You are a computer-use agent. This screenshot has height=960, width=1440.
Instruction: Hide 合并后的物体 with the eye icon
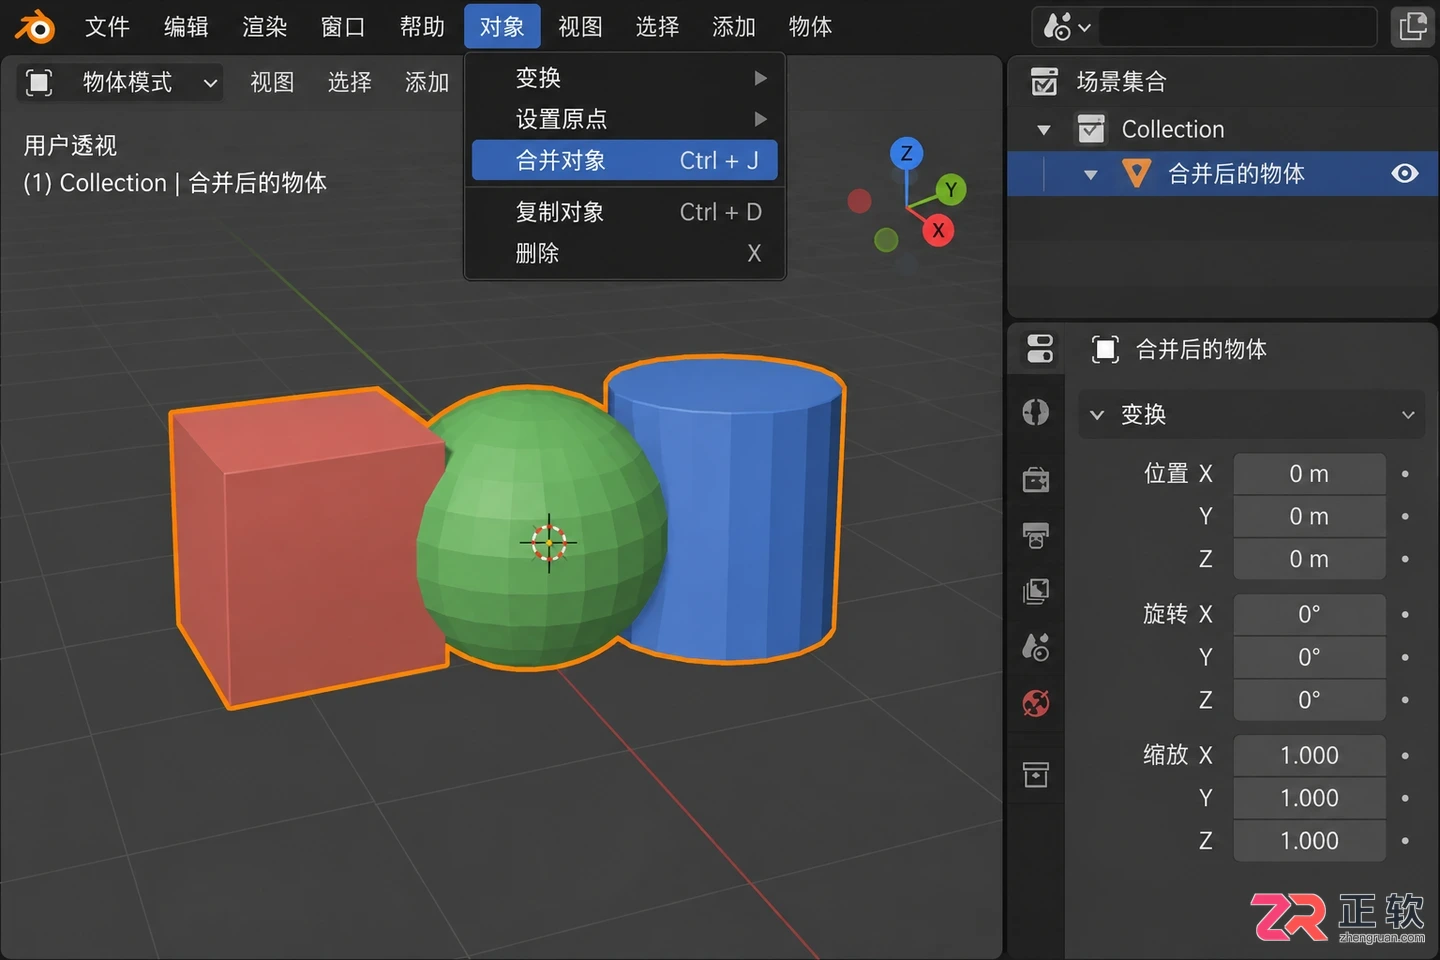[x=1405, y=173]
